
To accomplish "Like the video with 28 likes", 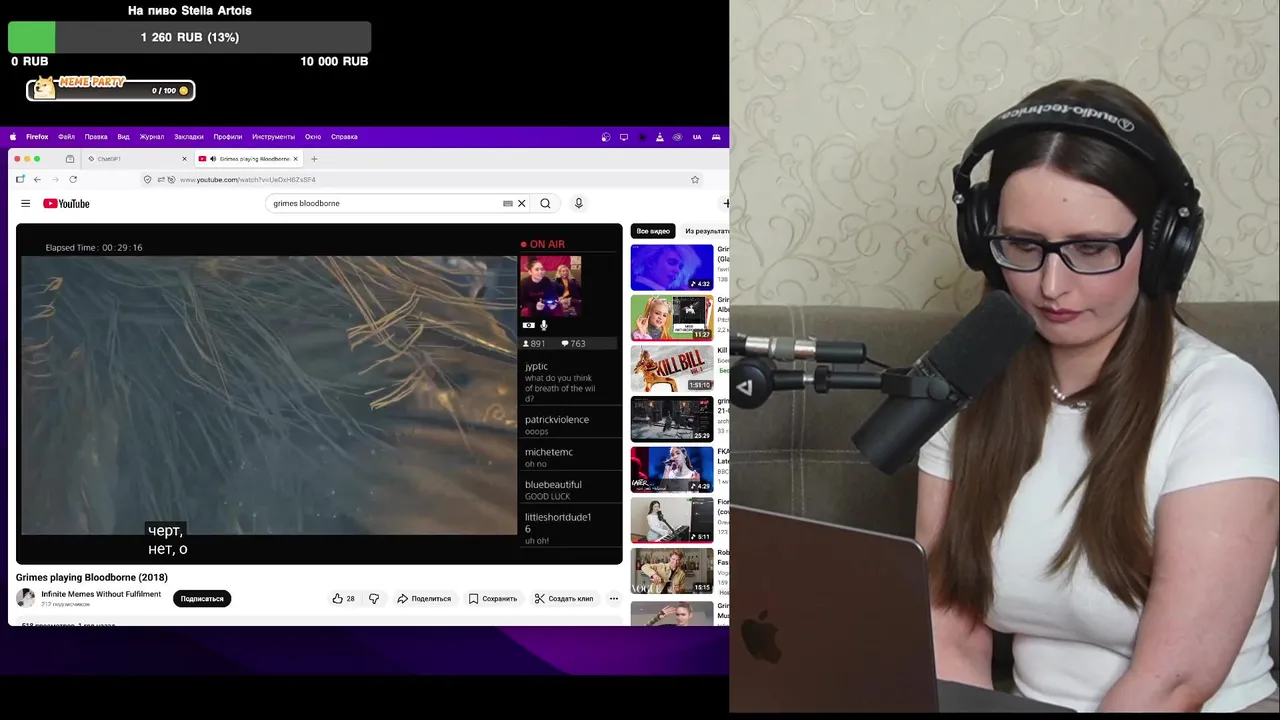I will coord(344,598).
